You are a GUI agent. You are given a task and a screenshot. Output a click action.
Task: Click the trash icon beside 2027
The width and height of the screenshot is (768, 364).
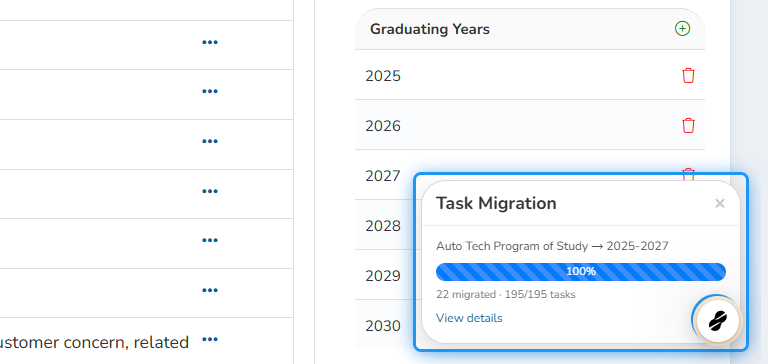[688, 171]
